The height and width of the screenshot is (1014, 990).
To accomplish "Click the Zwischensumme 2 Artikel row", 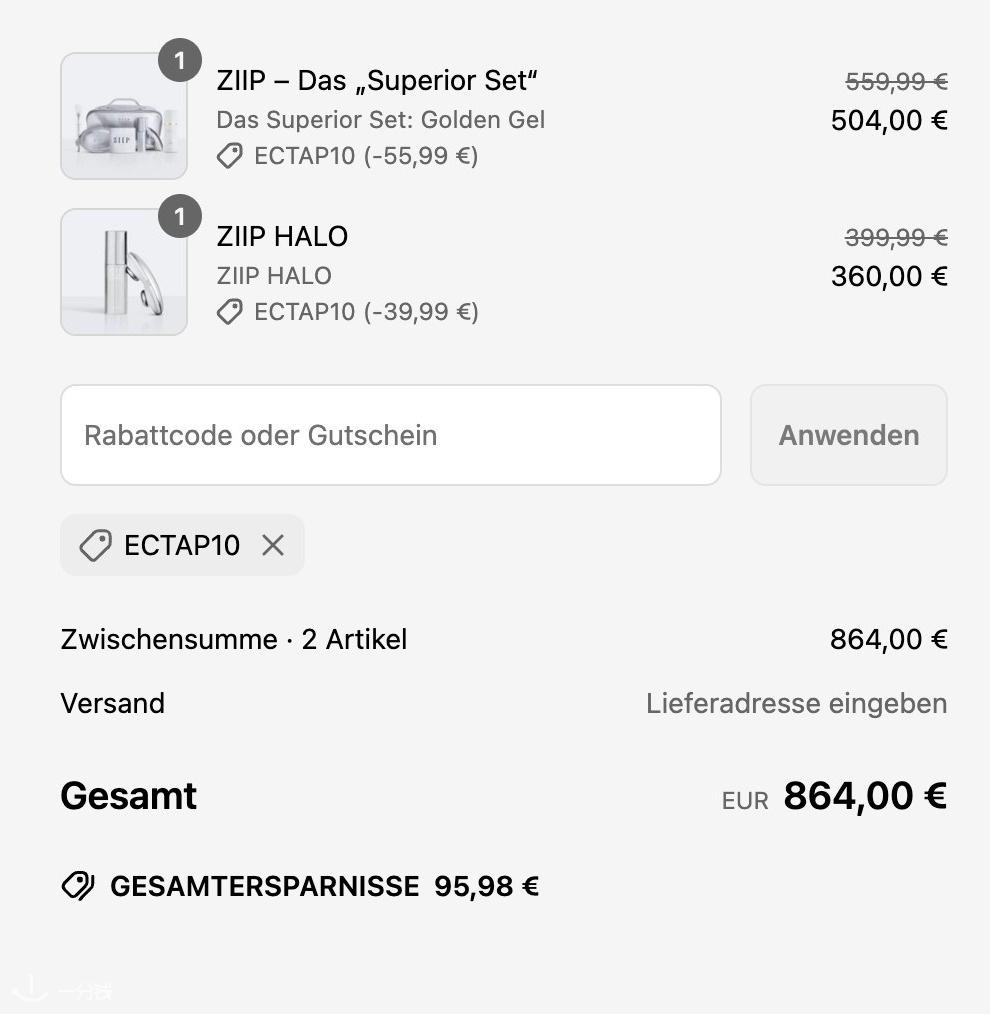I will 504,639.
